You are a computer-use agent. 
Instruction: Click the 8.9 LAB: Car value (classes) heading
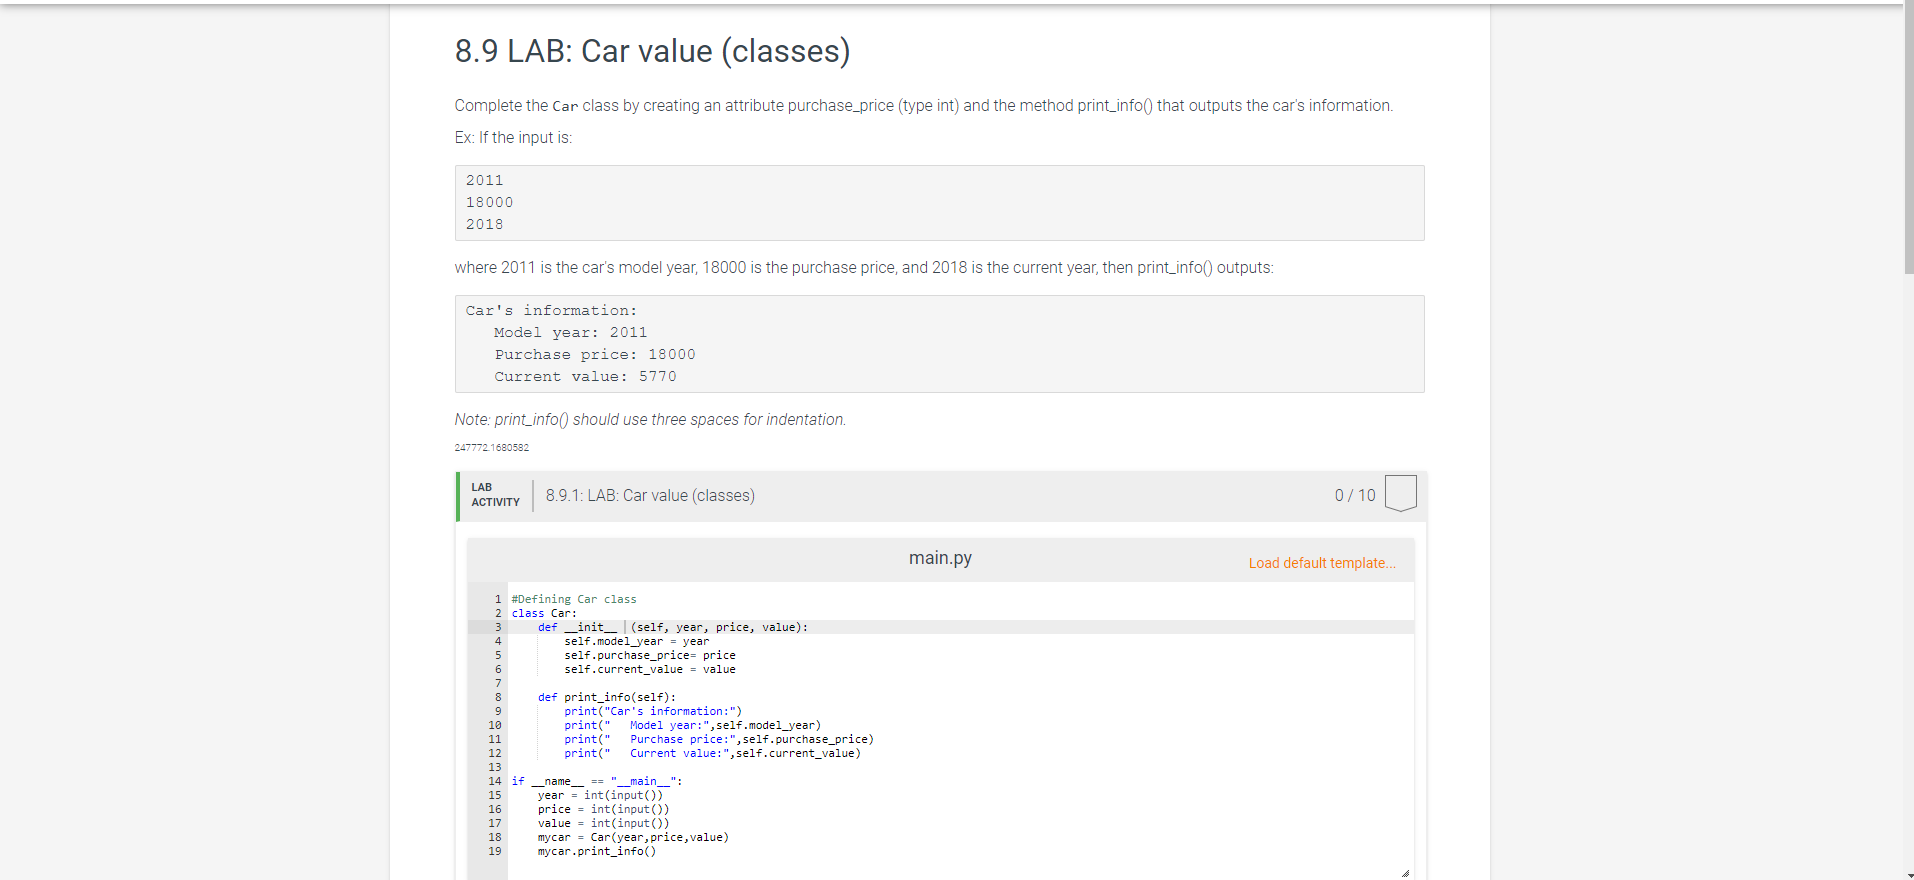tap(652, 51)
